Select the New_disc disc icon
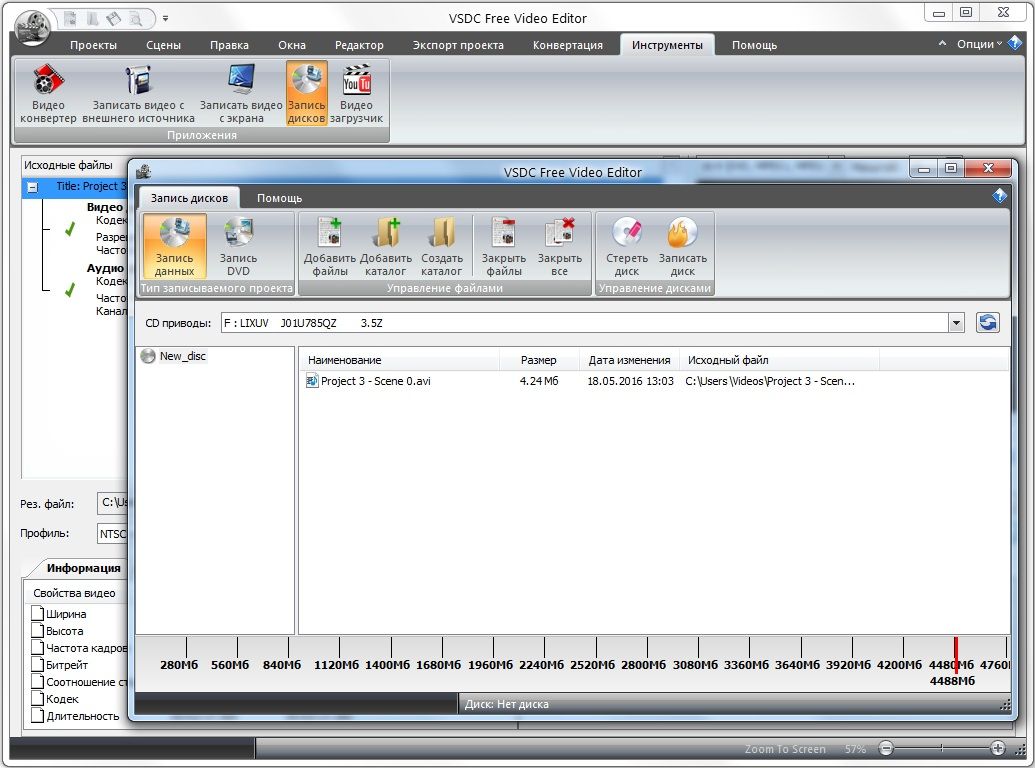This screenshot has height=768, width=1035. coord(148,356)
